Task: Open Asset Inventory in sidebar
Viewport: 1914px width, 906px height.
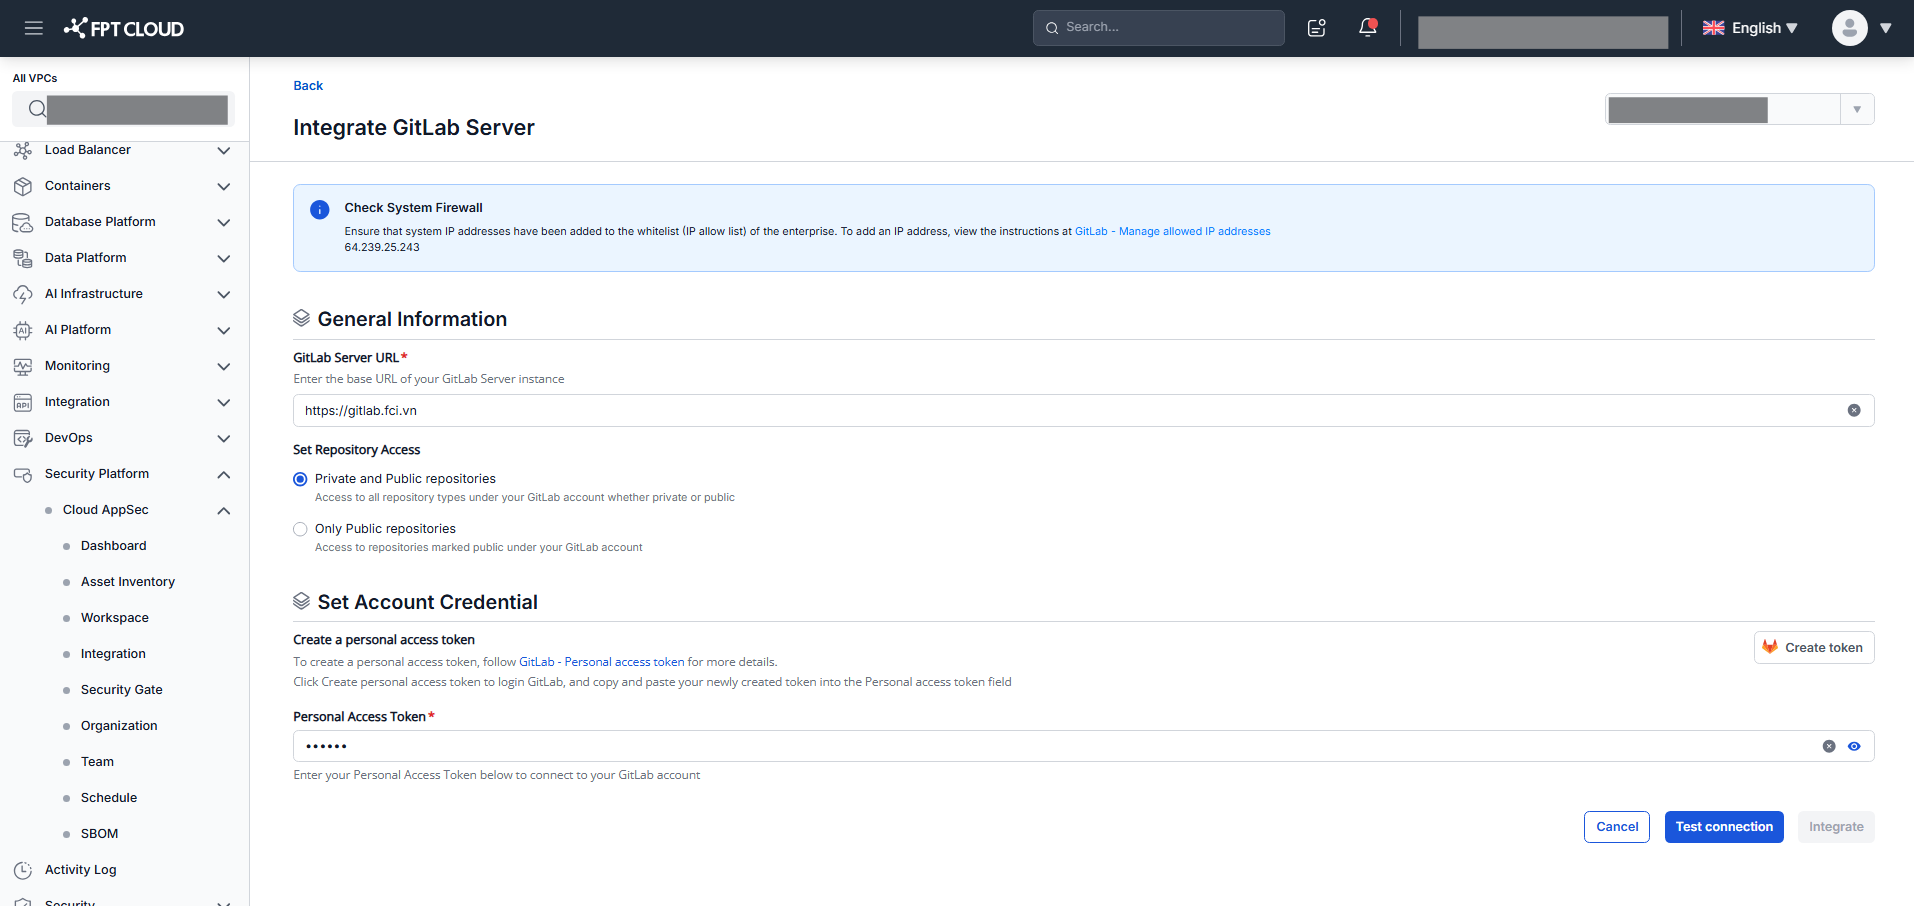Action: point(128,582)
